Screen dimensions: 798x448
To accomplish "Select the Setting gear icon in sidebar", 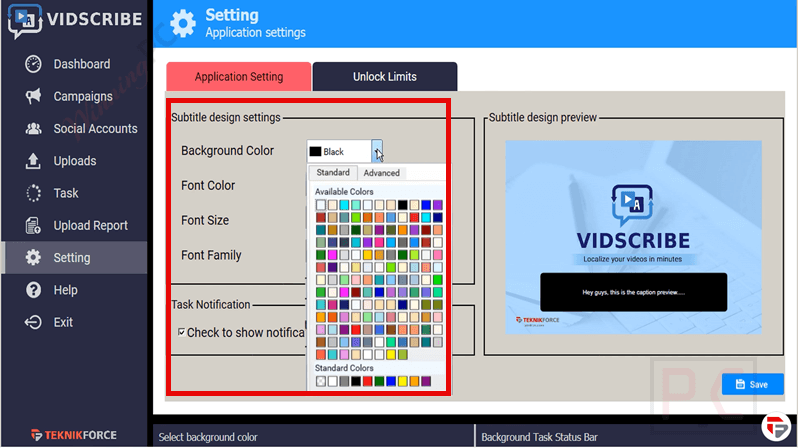I will [33, 258].
